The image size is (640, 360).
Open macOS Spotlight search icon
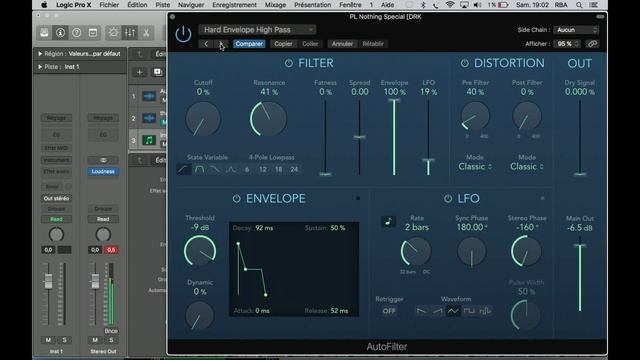point(579,5)
